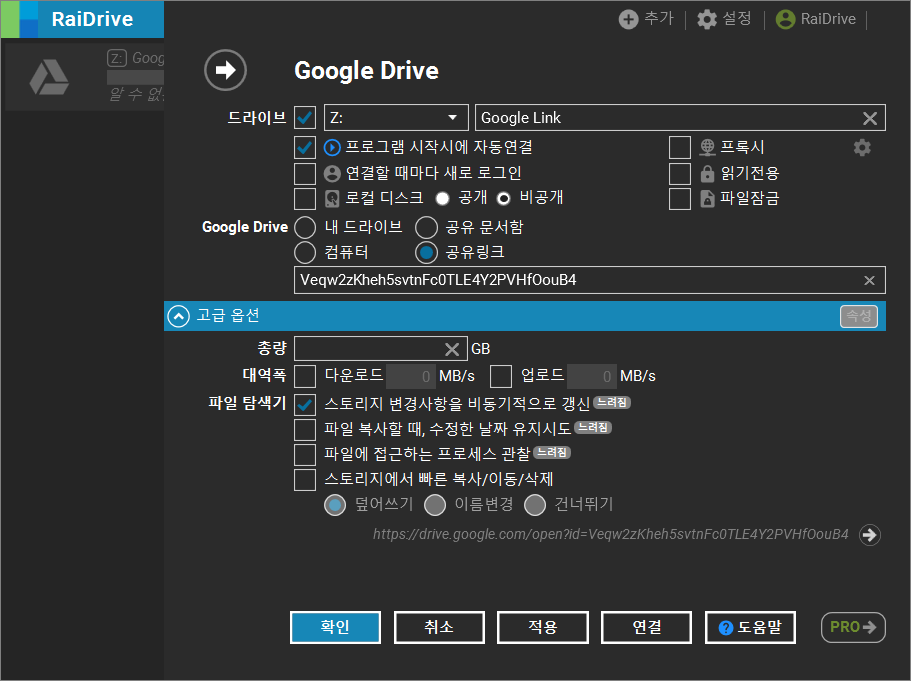Disable 프로그램 시작시에 자동연결 checkbox
The image size is (911, 681).
point(305,148)
